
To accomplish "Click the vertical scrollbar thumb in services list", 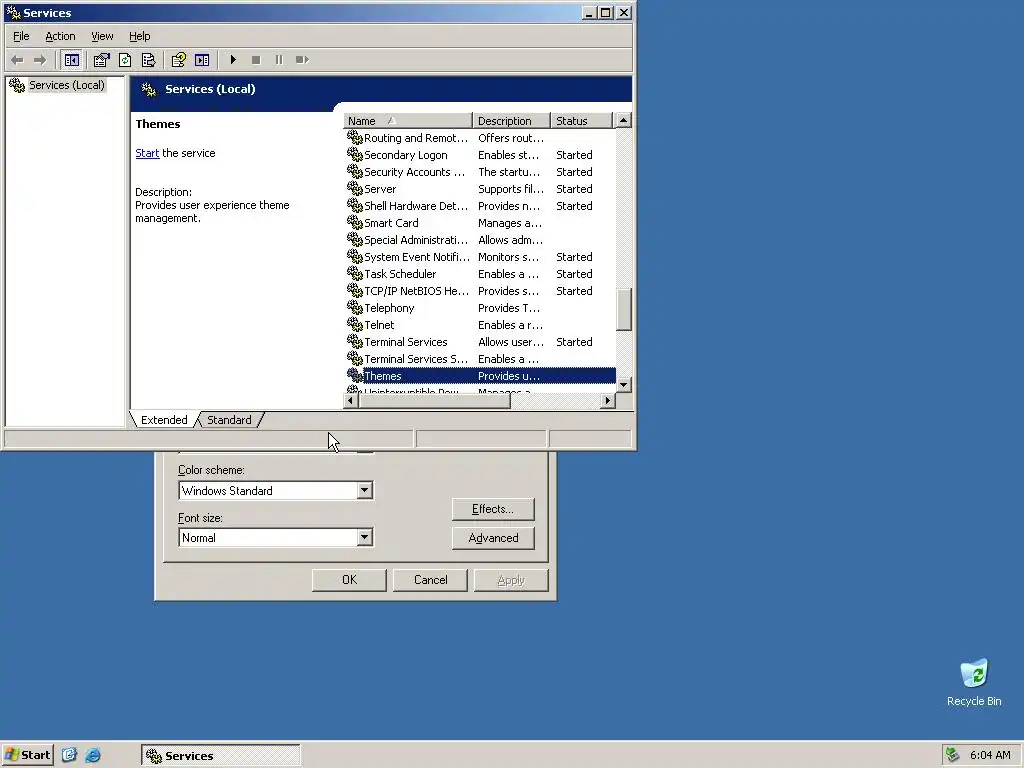I will tap(624, 310).
